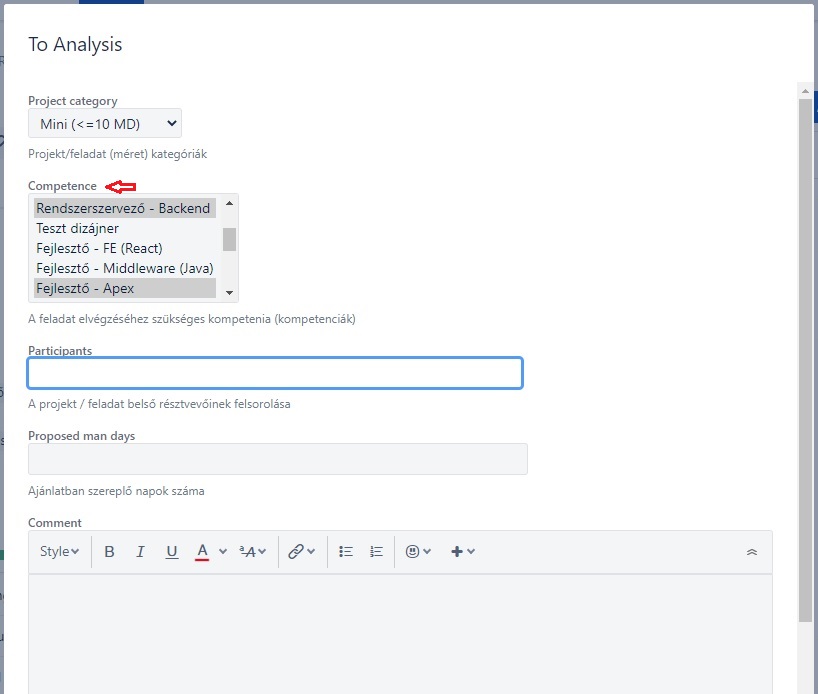Screen dimensions: 818x694
Task: Click the Proposed man days field
Action: tap(275, 458)
